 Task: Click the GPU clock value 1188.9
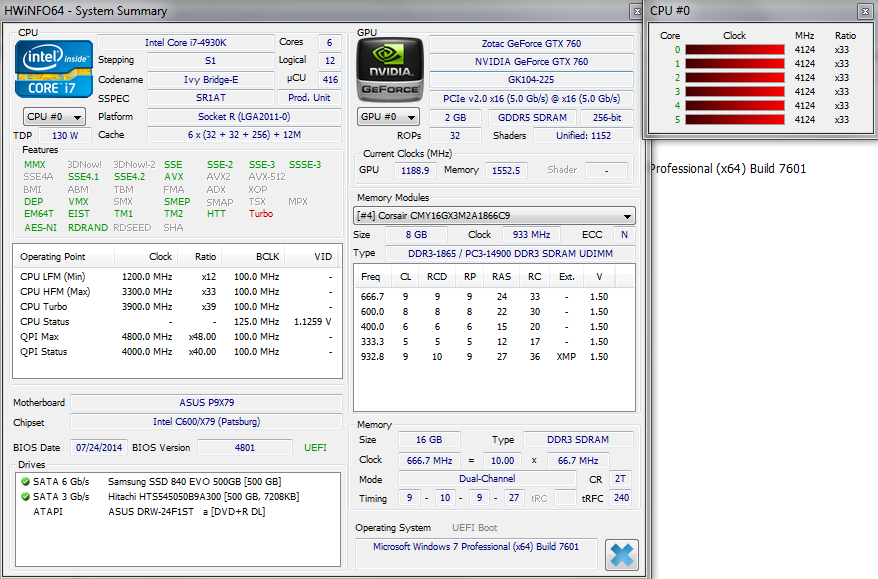click(x=415, y=170)
